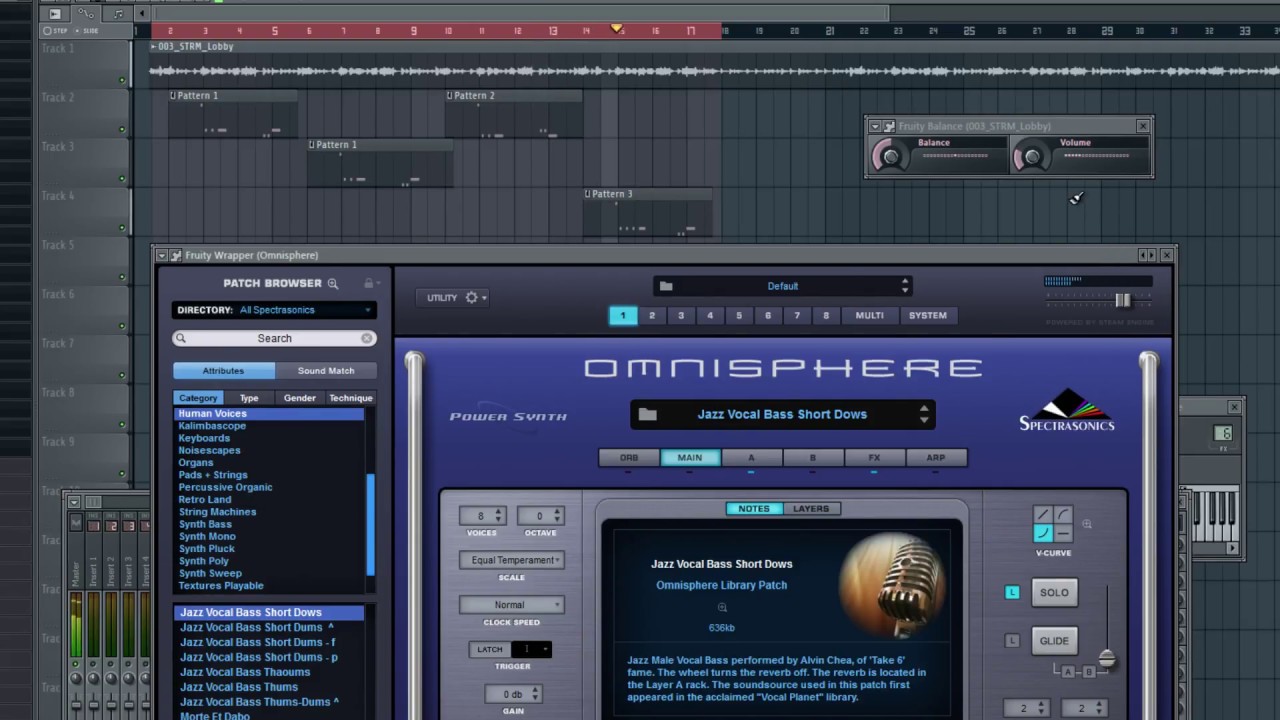Viewport: 1280px width, 720px height.
Task: Open the Fruity Wrapper menu arrow
Action: (162, 256)
